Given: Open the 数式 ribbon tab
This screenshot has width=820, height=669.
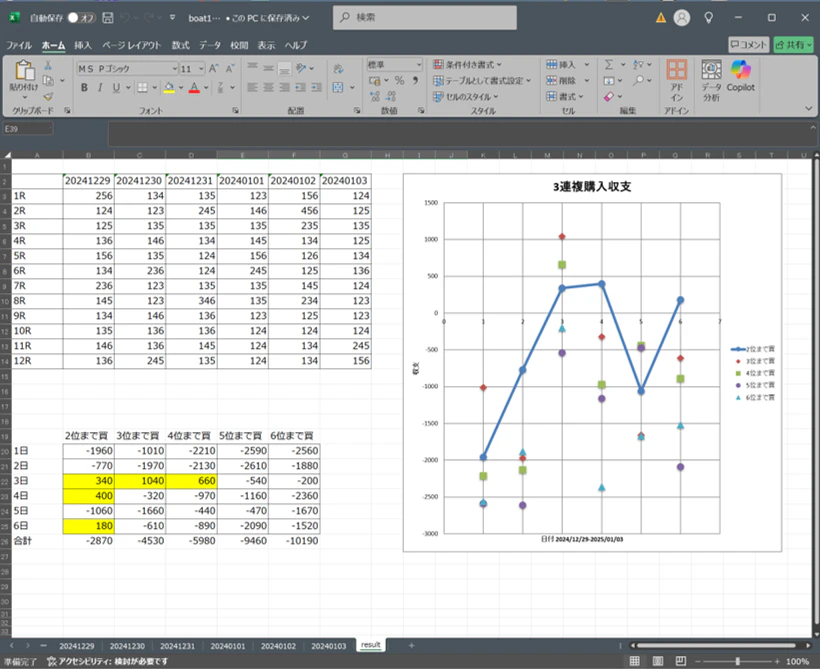Looking at the screenshot, I should click(x=180, y=46).
